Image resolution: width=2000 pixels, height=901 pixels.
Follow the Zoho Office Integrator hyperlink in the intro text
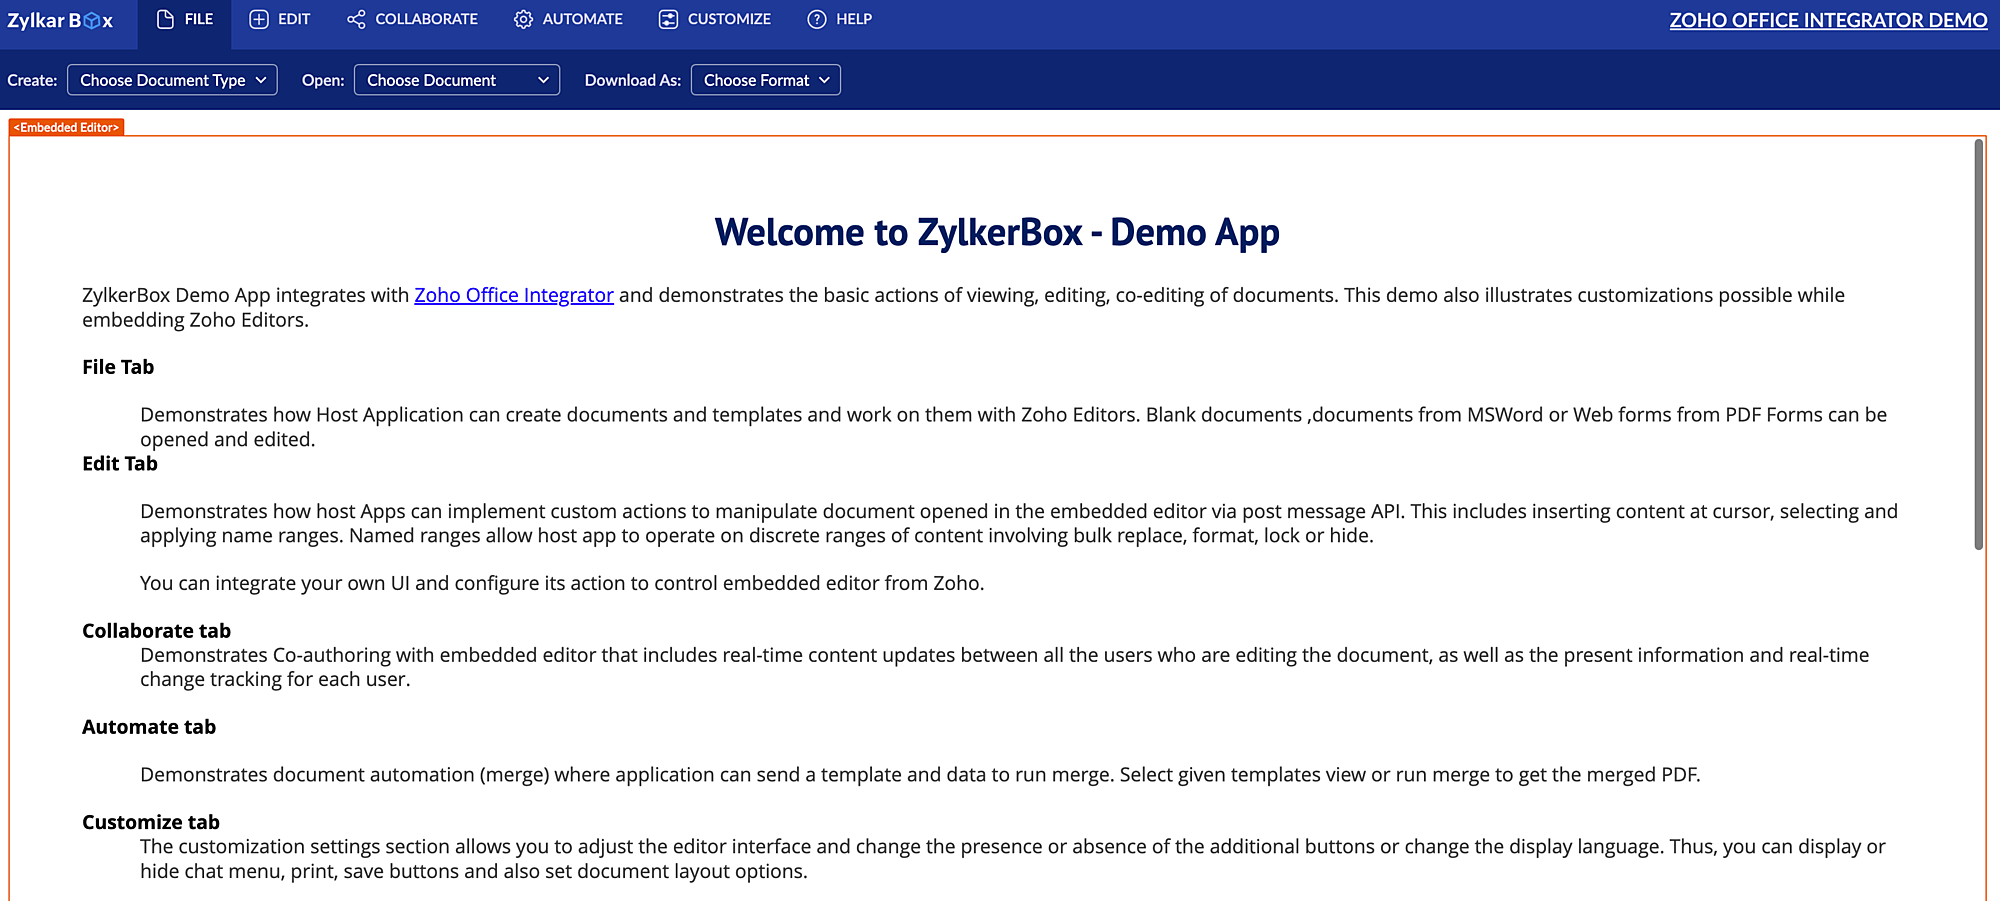[514, 295]
